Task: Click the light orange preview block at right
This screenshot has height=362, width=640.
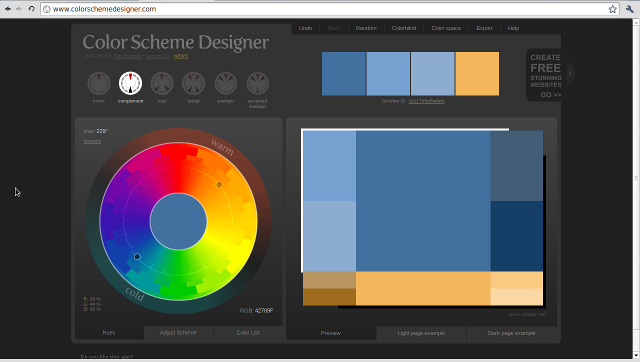Action: (x=516, y=280)
